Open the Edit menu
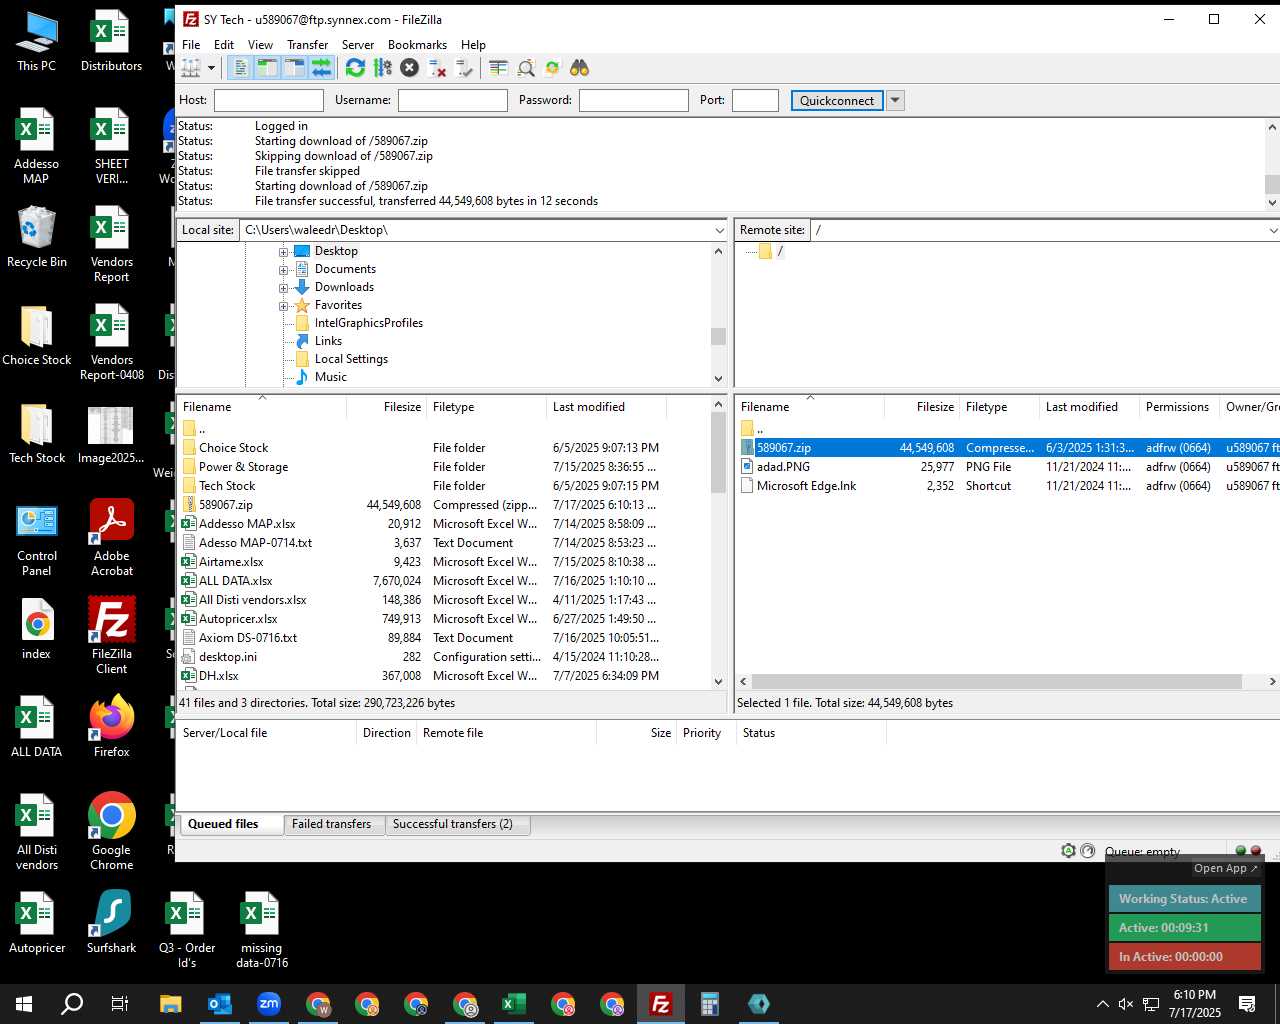Viewport: 1280px width, 1024px height. point(224,45)
